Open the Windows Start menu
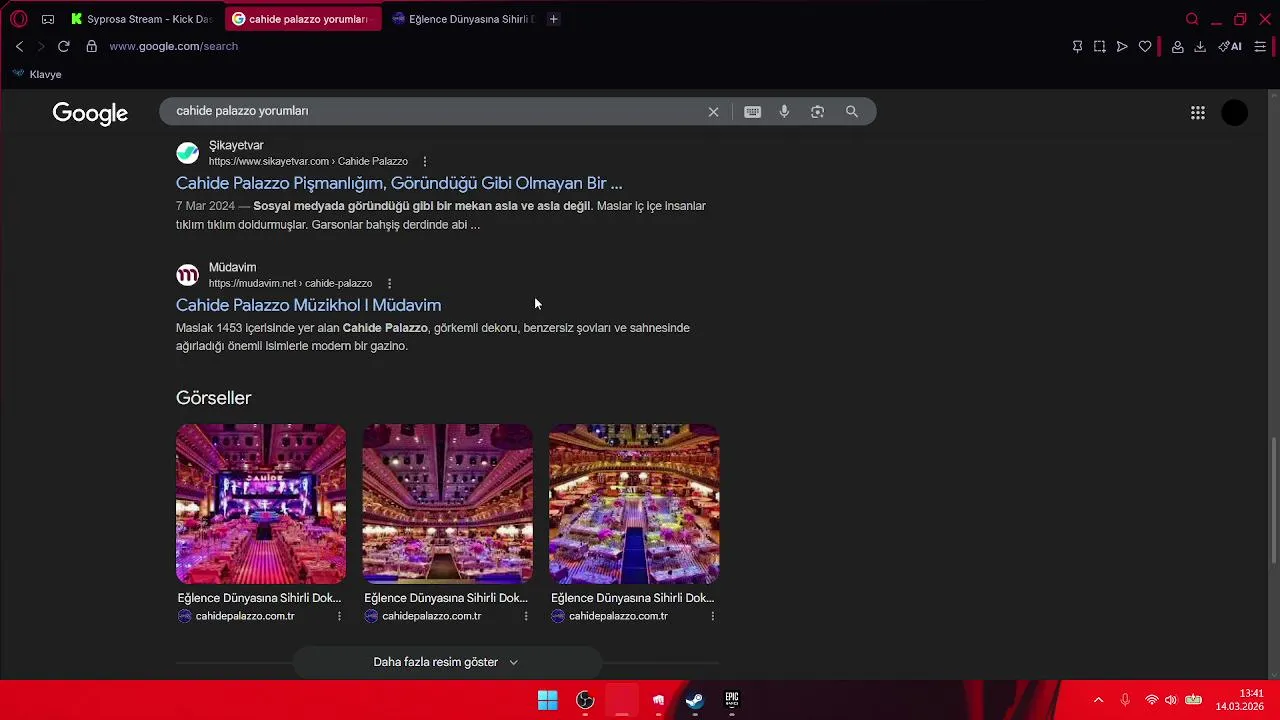This screenshot has height=720, width=1280. pyautogui.click(x=547, y=700)
